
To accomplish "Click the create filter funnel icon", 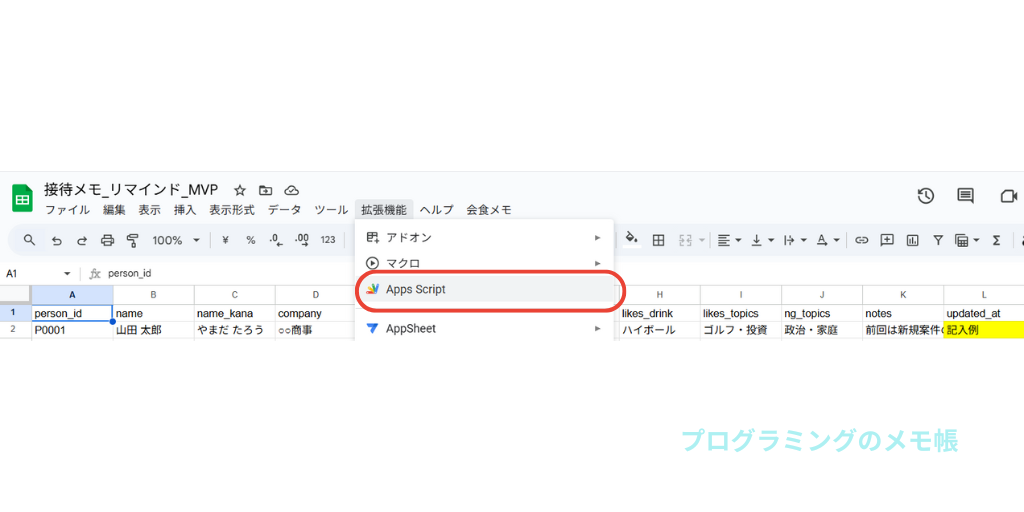I will (938, 240).
